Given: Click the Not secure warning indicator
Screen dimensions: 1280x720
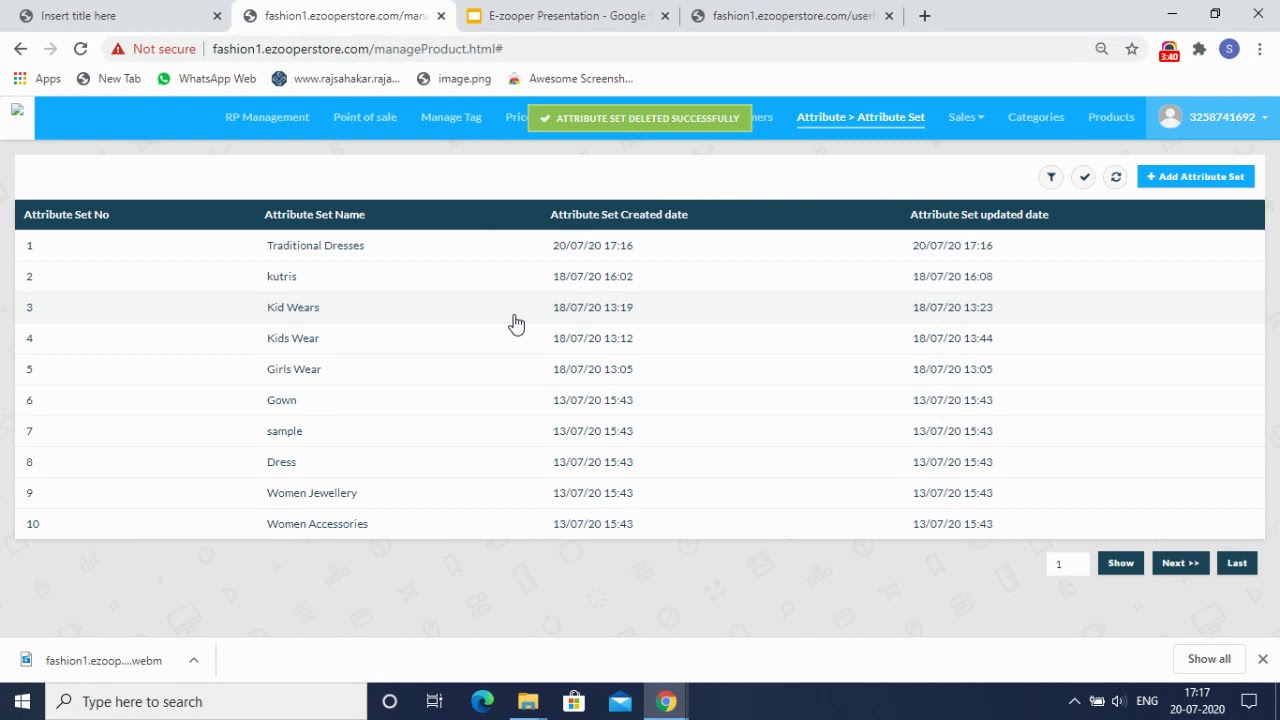Looking at the screenshot, I should coord(153,48).
